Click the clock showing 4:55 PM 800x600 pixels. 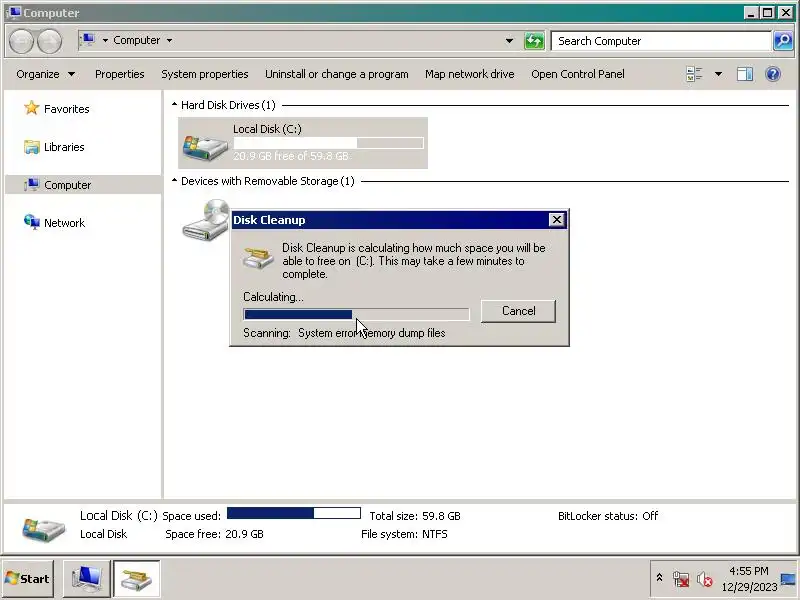pyautogui.click(x=748, y=571)
